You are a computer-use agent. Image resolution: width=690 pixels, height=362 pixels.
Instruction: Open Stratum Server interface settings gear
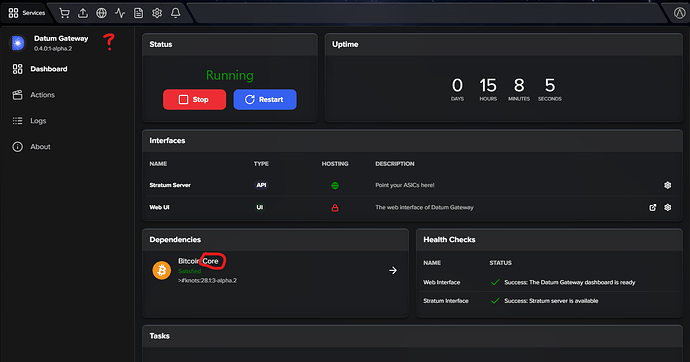(x=668, y=185)
